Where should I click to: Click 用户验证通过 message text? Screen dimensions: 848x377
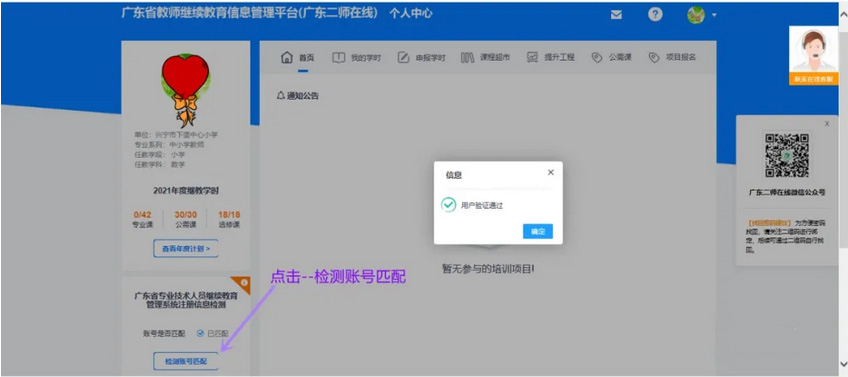482,206
